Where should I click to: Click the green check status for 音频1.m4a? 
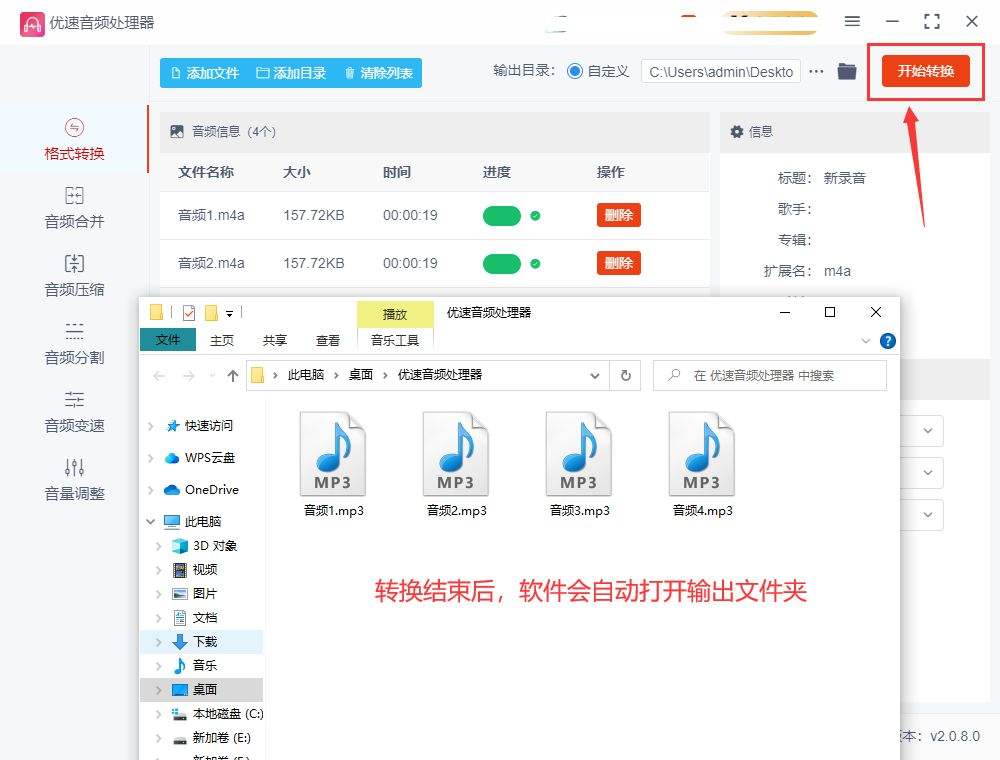pyautogui.click(x=536, y=216)
